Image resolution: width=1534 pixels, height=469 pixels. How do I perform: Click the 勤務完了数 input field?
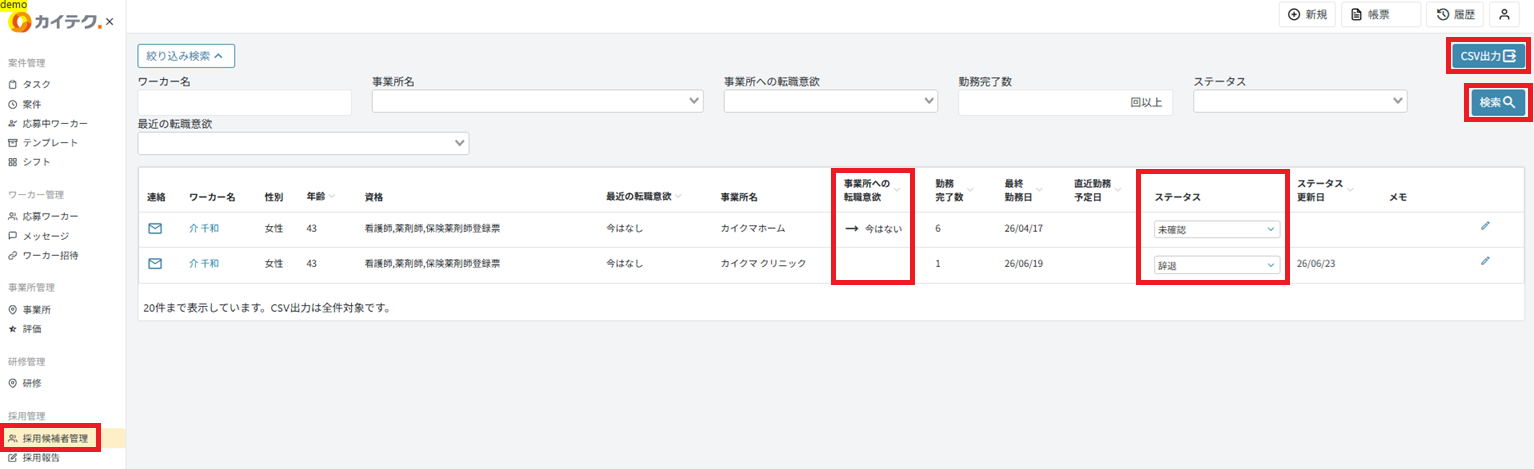(1065, 102)
